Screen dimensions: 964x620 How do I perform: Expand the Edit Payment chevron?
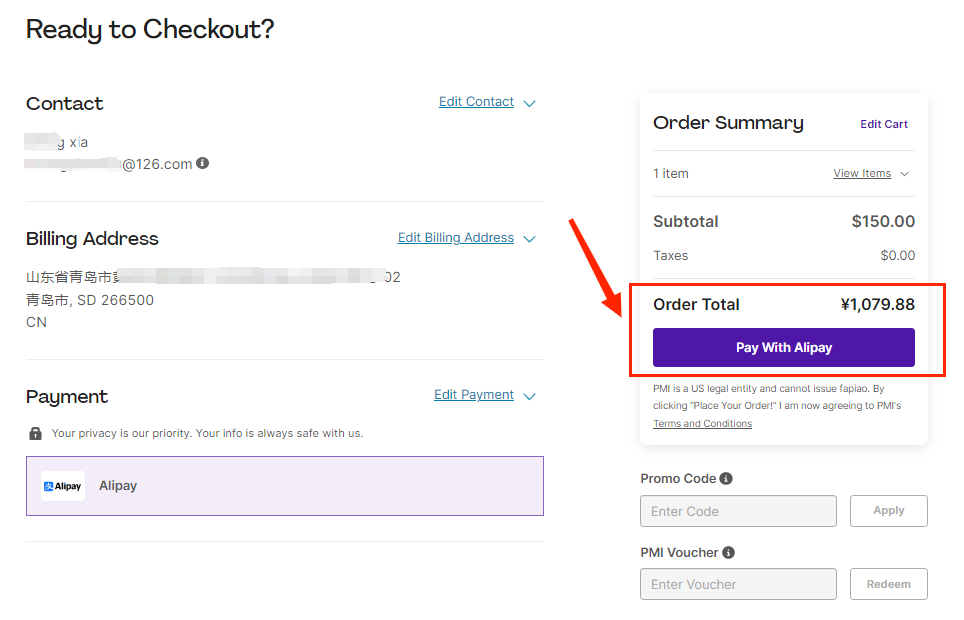(x=530, y=396)
